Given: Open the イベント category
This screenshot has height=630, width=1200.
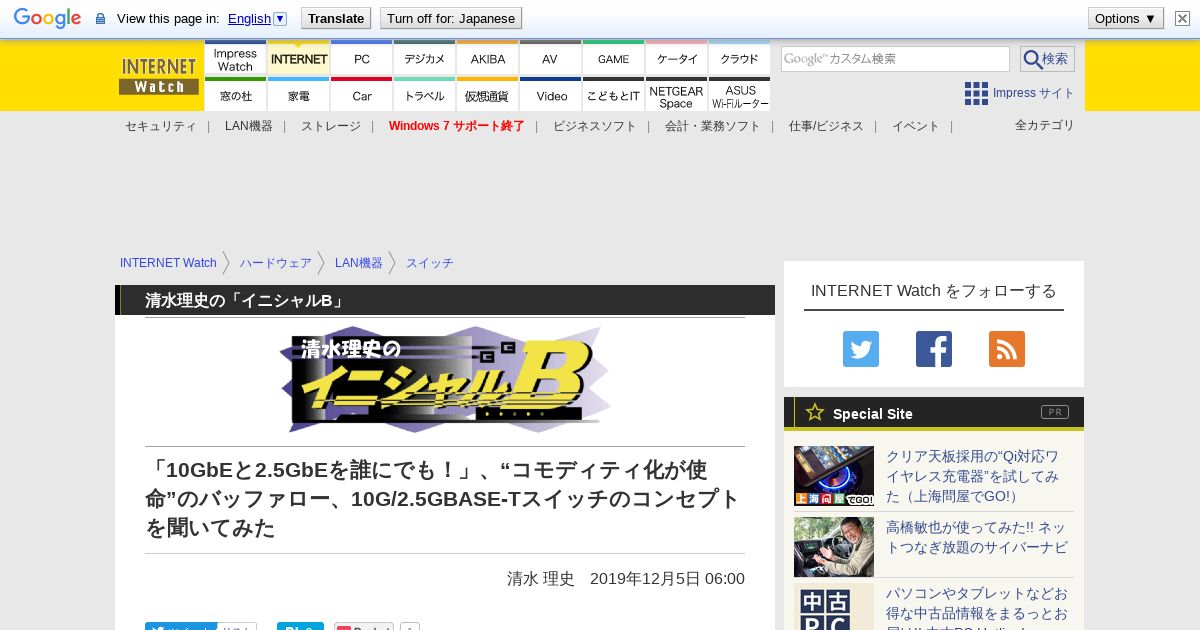Looking at the screenshot, I should [916, 126].
